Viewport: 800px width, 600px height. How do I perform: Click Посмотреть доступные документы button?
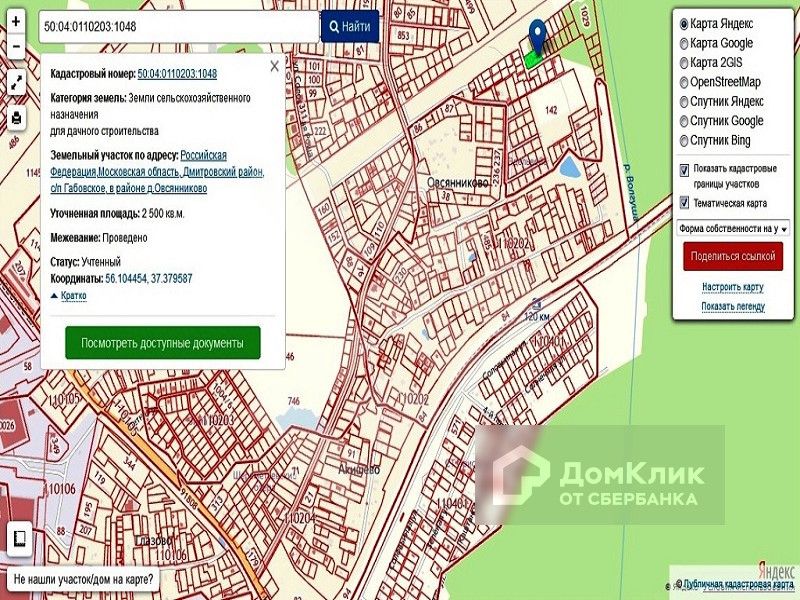(163, 343)
